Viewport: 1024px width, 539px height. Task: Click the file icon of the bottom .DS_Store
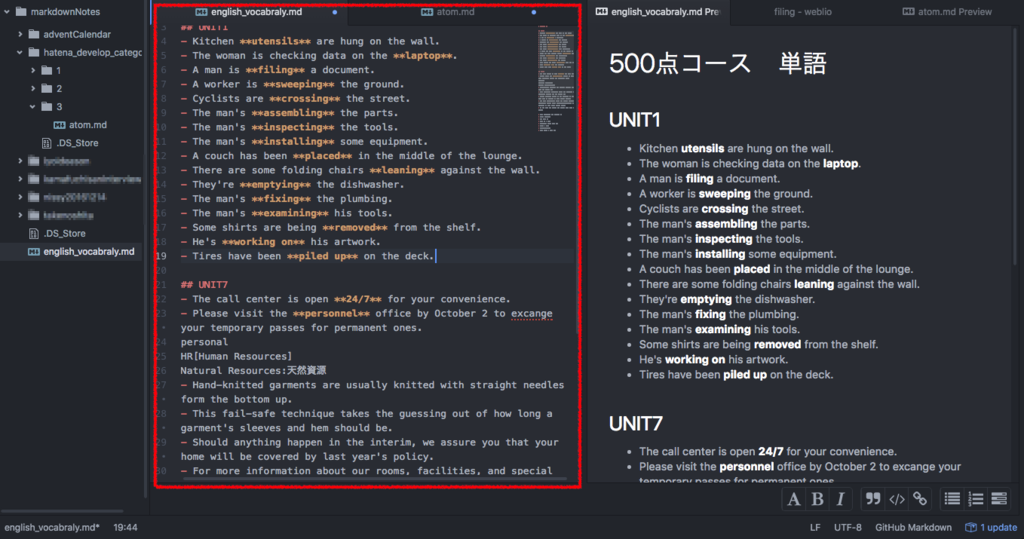34,233
